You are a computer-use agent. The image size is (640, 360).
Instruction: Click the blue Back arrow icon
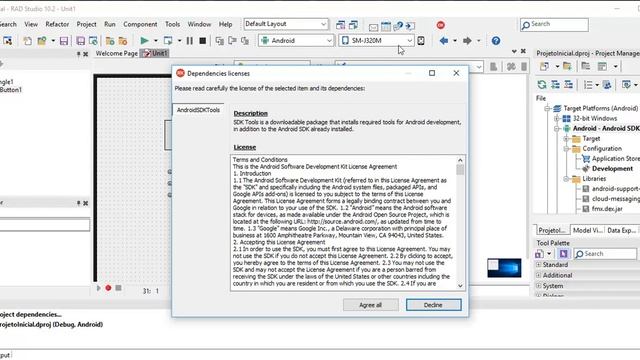pos(444,40)
